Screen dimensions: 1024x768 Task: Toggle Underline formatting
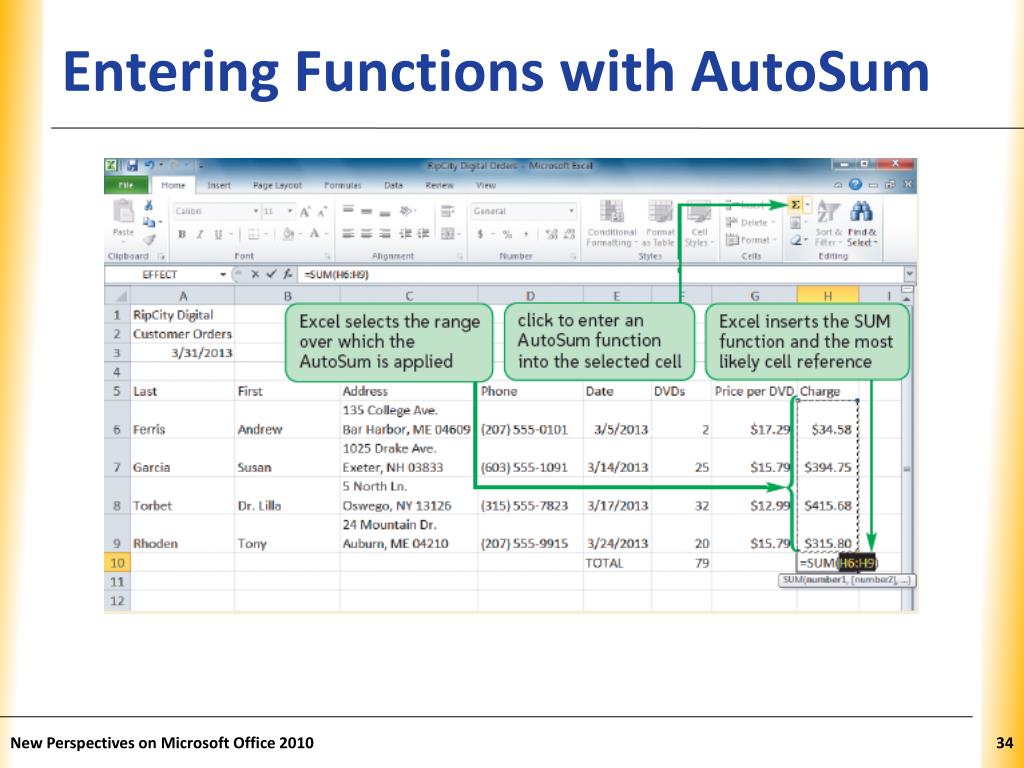[218, 234]
